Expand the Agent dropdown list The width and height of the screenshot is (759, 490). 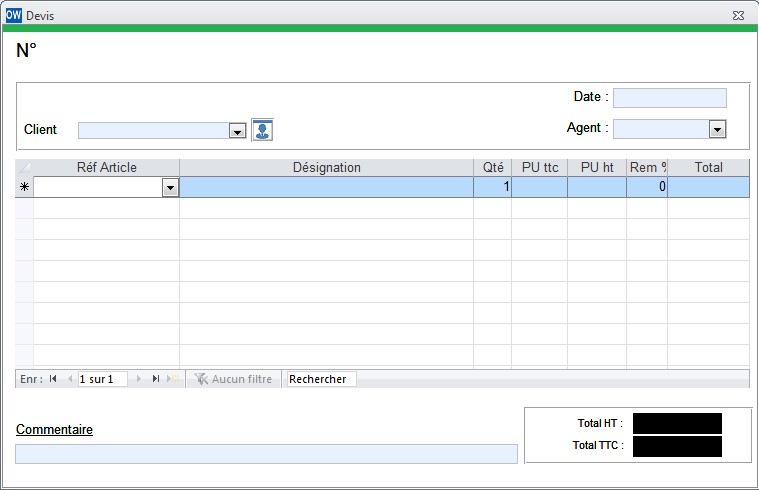pyautogui.click(x=717, y=129)
